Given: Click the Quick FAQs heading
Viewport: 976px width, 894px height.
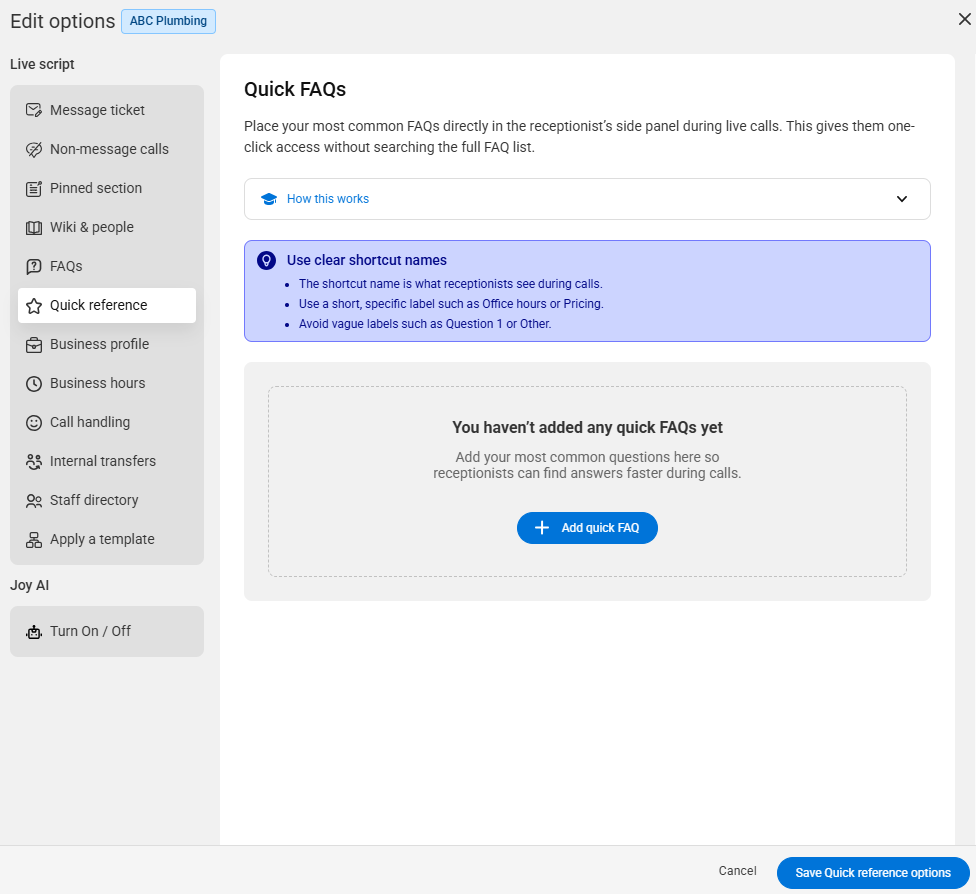Looking at the screenshot, I should coord(295,90).
